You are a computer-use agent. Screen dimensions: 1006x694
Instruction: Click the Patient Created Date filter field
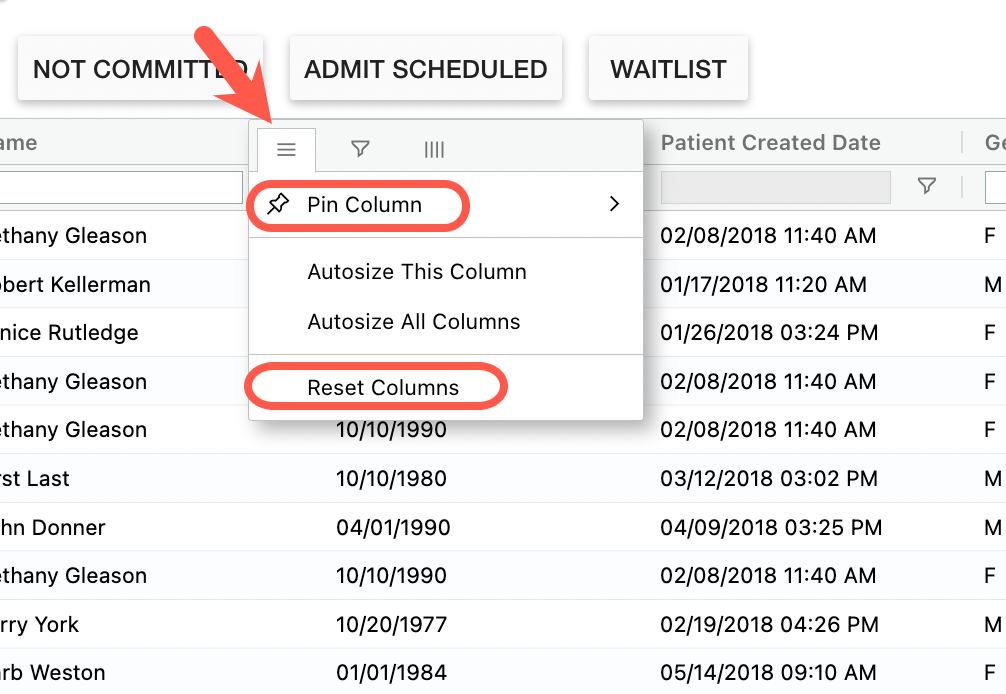pyautogui.click(x=775, y=187)
